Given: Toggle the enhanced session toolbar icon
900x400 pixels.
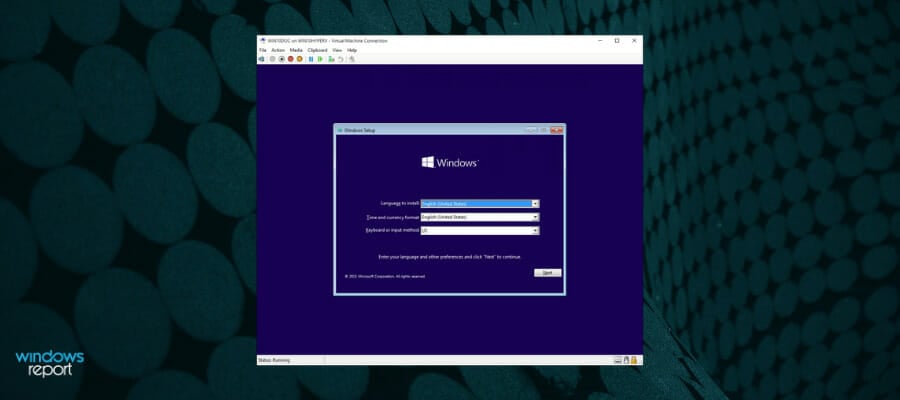Looking at the screenshot, I should [352, 59].
